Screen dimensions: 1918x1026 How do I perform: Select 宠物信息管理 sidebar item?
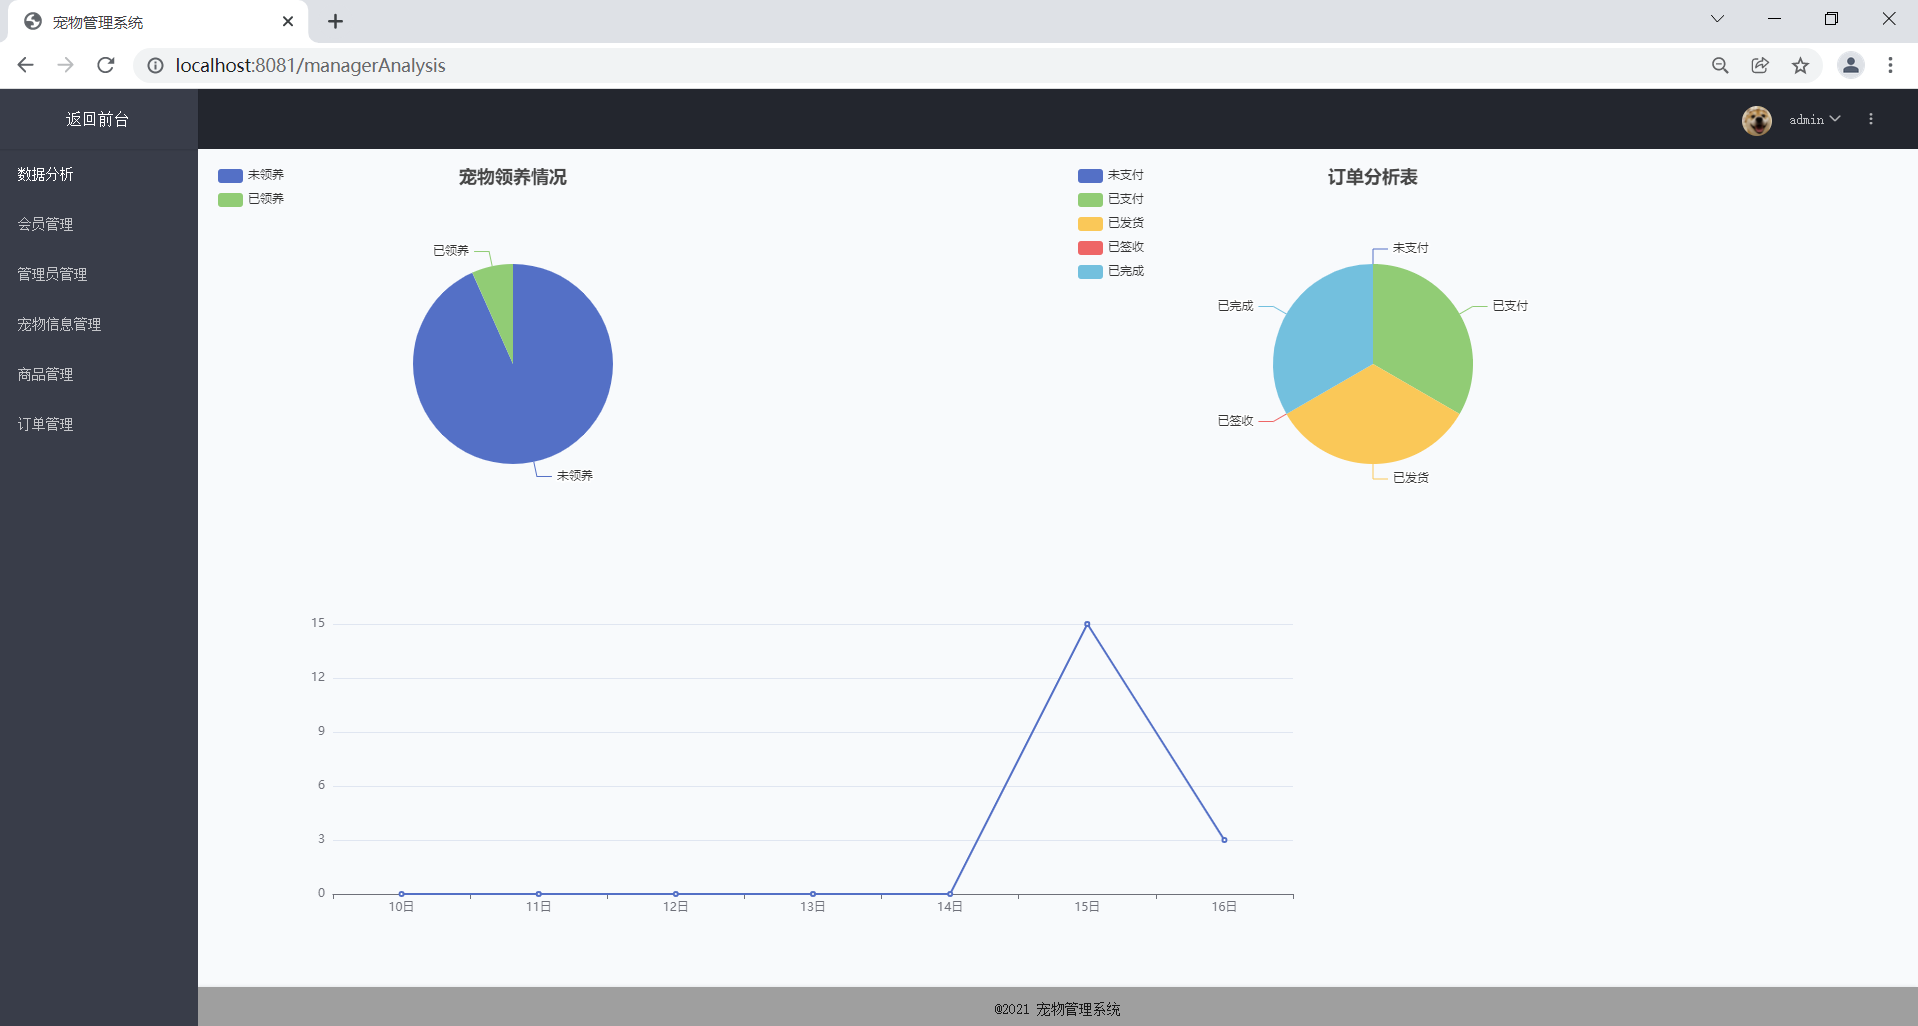coord(59,324)
